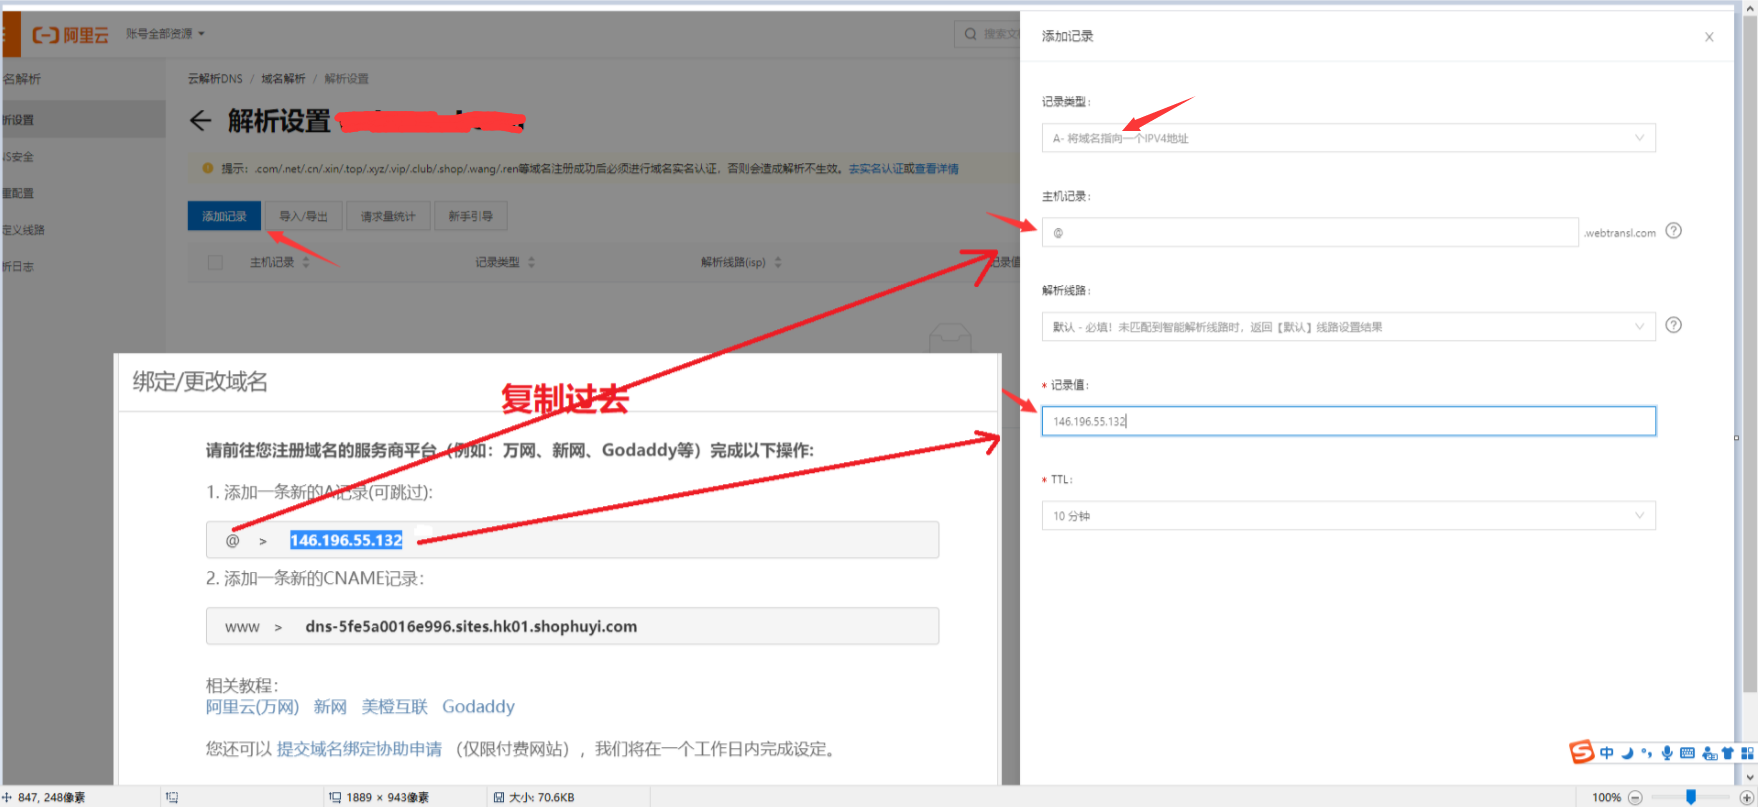1759x807 pixels.
Task: Click sort arrows on 记录类型 column
Action: click(531, 262)
